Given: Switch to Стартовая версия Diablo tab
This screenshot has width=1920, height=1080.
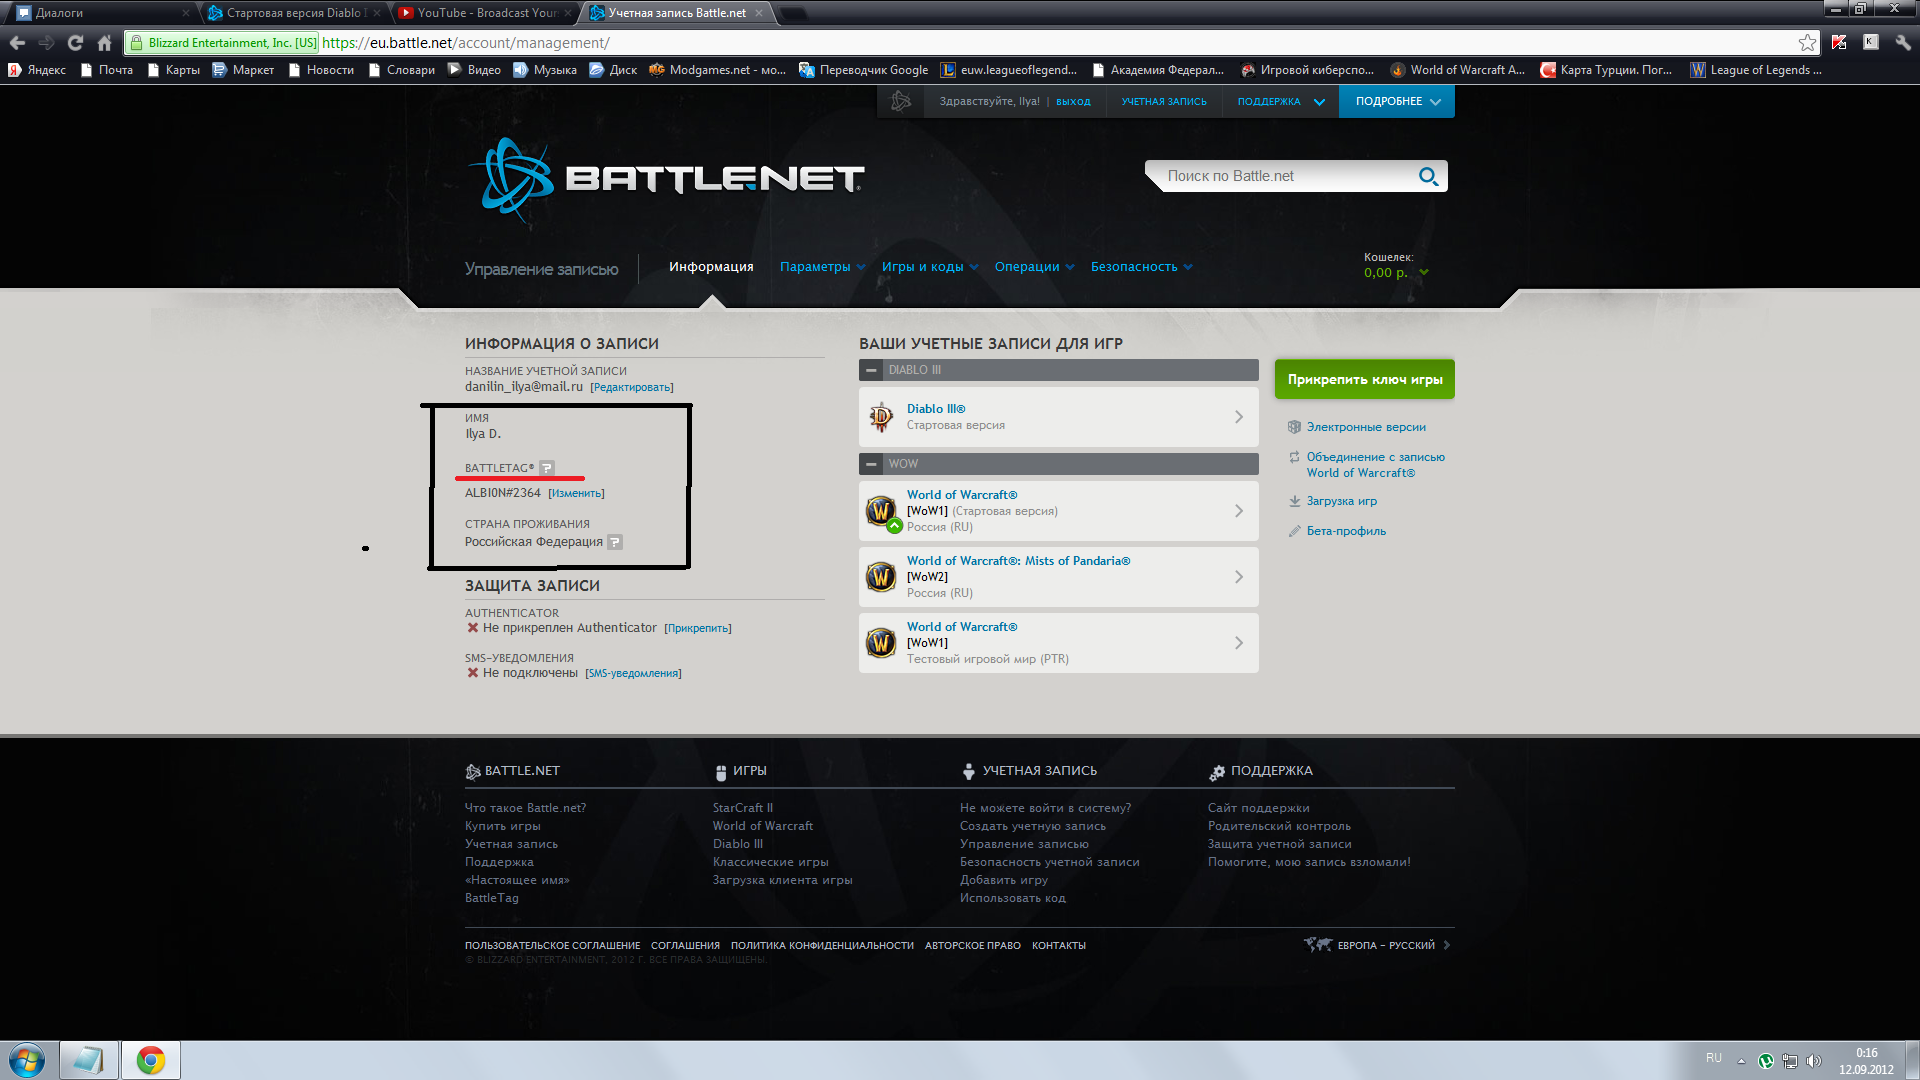Looking at the screenshot, I should pyautogui.click(x=293, y=13).
